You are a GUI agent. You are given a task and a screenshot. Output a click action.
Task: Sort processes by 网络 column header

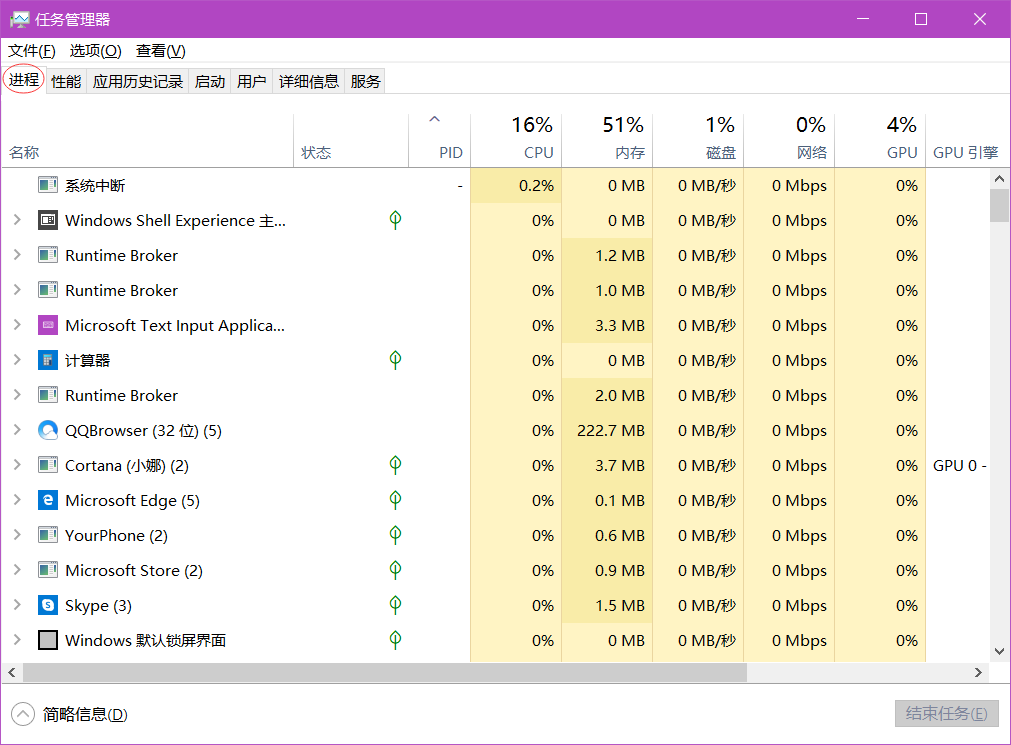coord(789,141)
